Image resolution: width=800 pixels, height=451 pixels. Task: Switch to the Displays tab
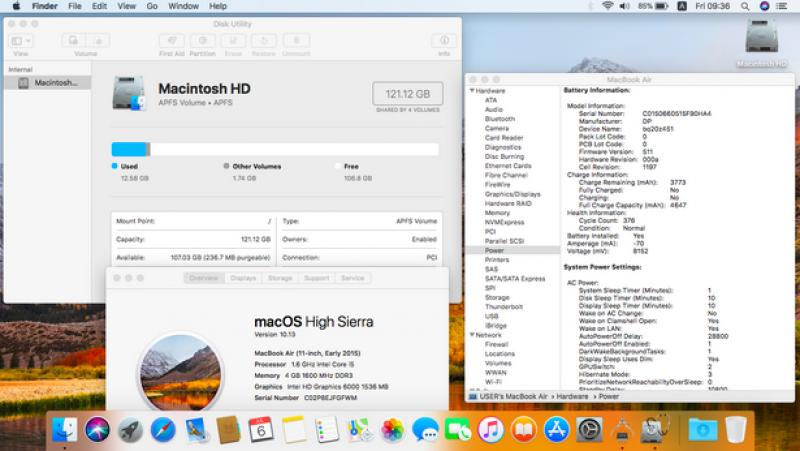coord(242,278)
